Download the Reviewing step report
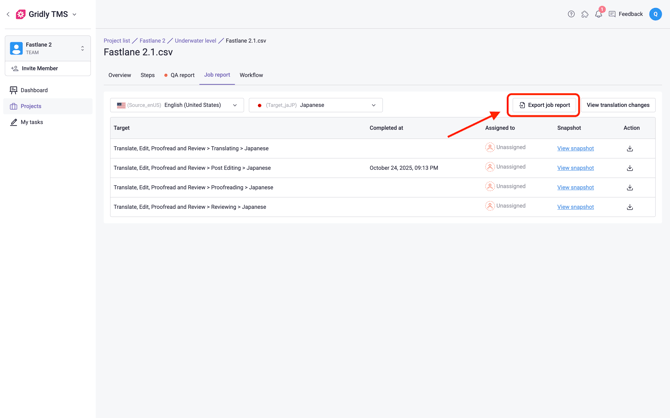Image resolution: width=670 pixels, height=418 pixels. (x=630, y=207)
